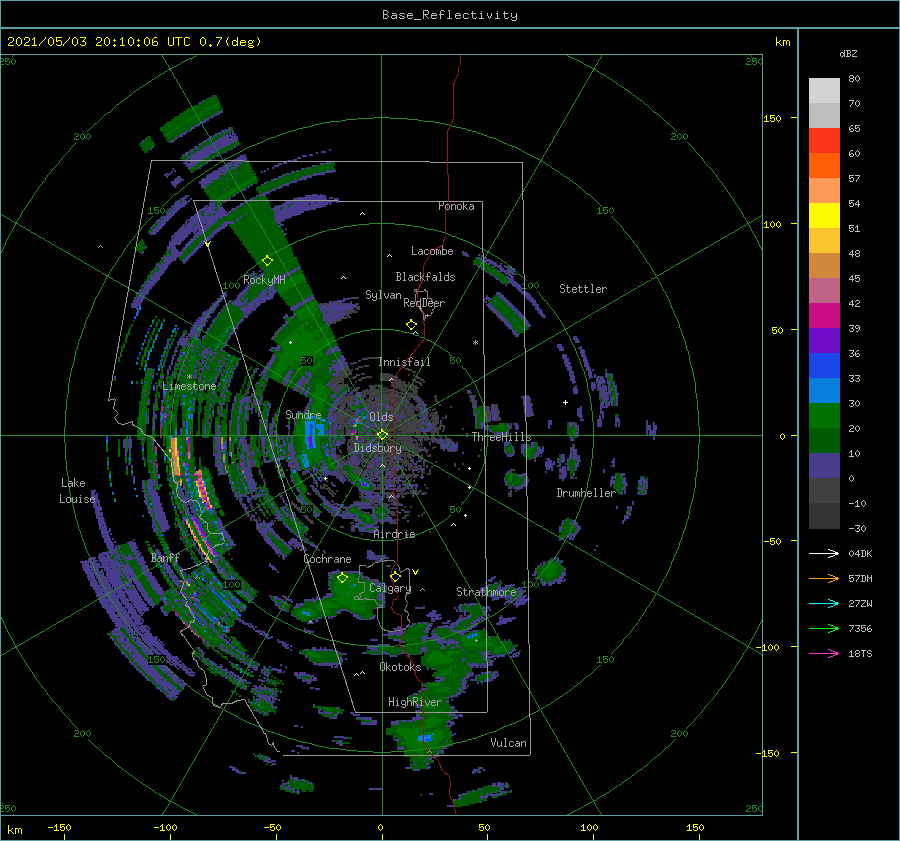Pick the light gray 70-80 dBZ swatch
The height and width of the screenshot is (841, 900).
tap(824, 91)
